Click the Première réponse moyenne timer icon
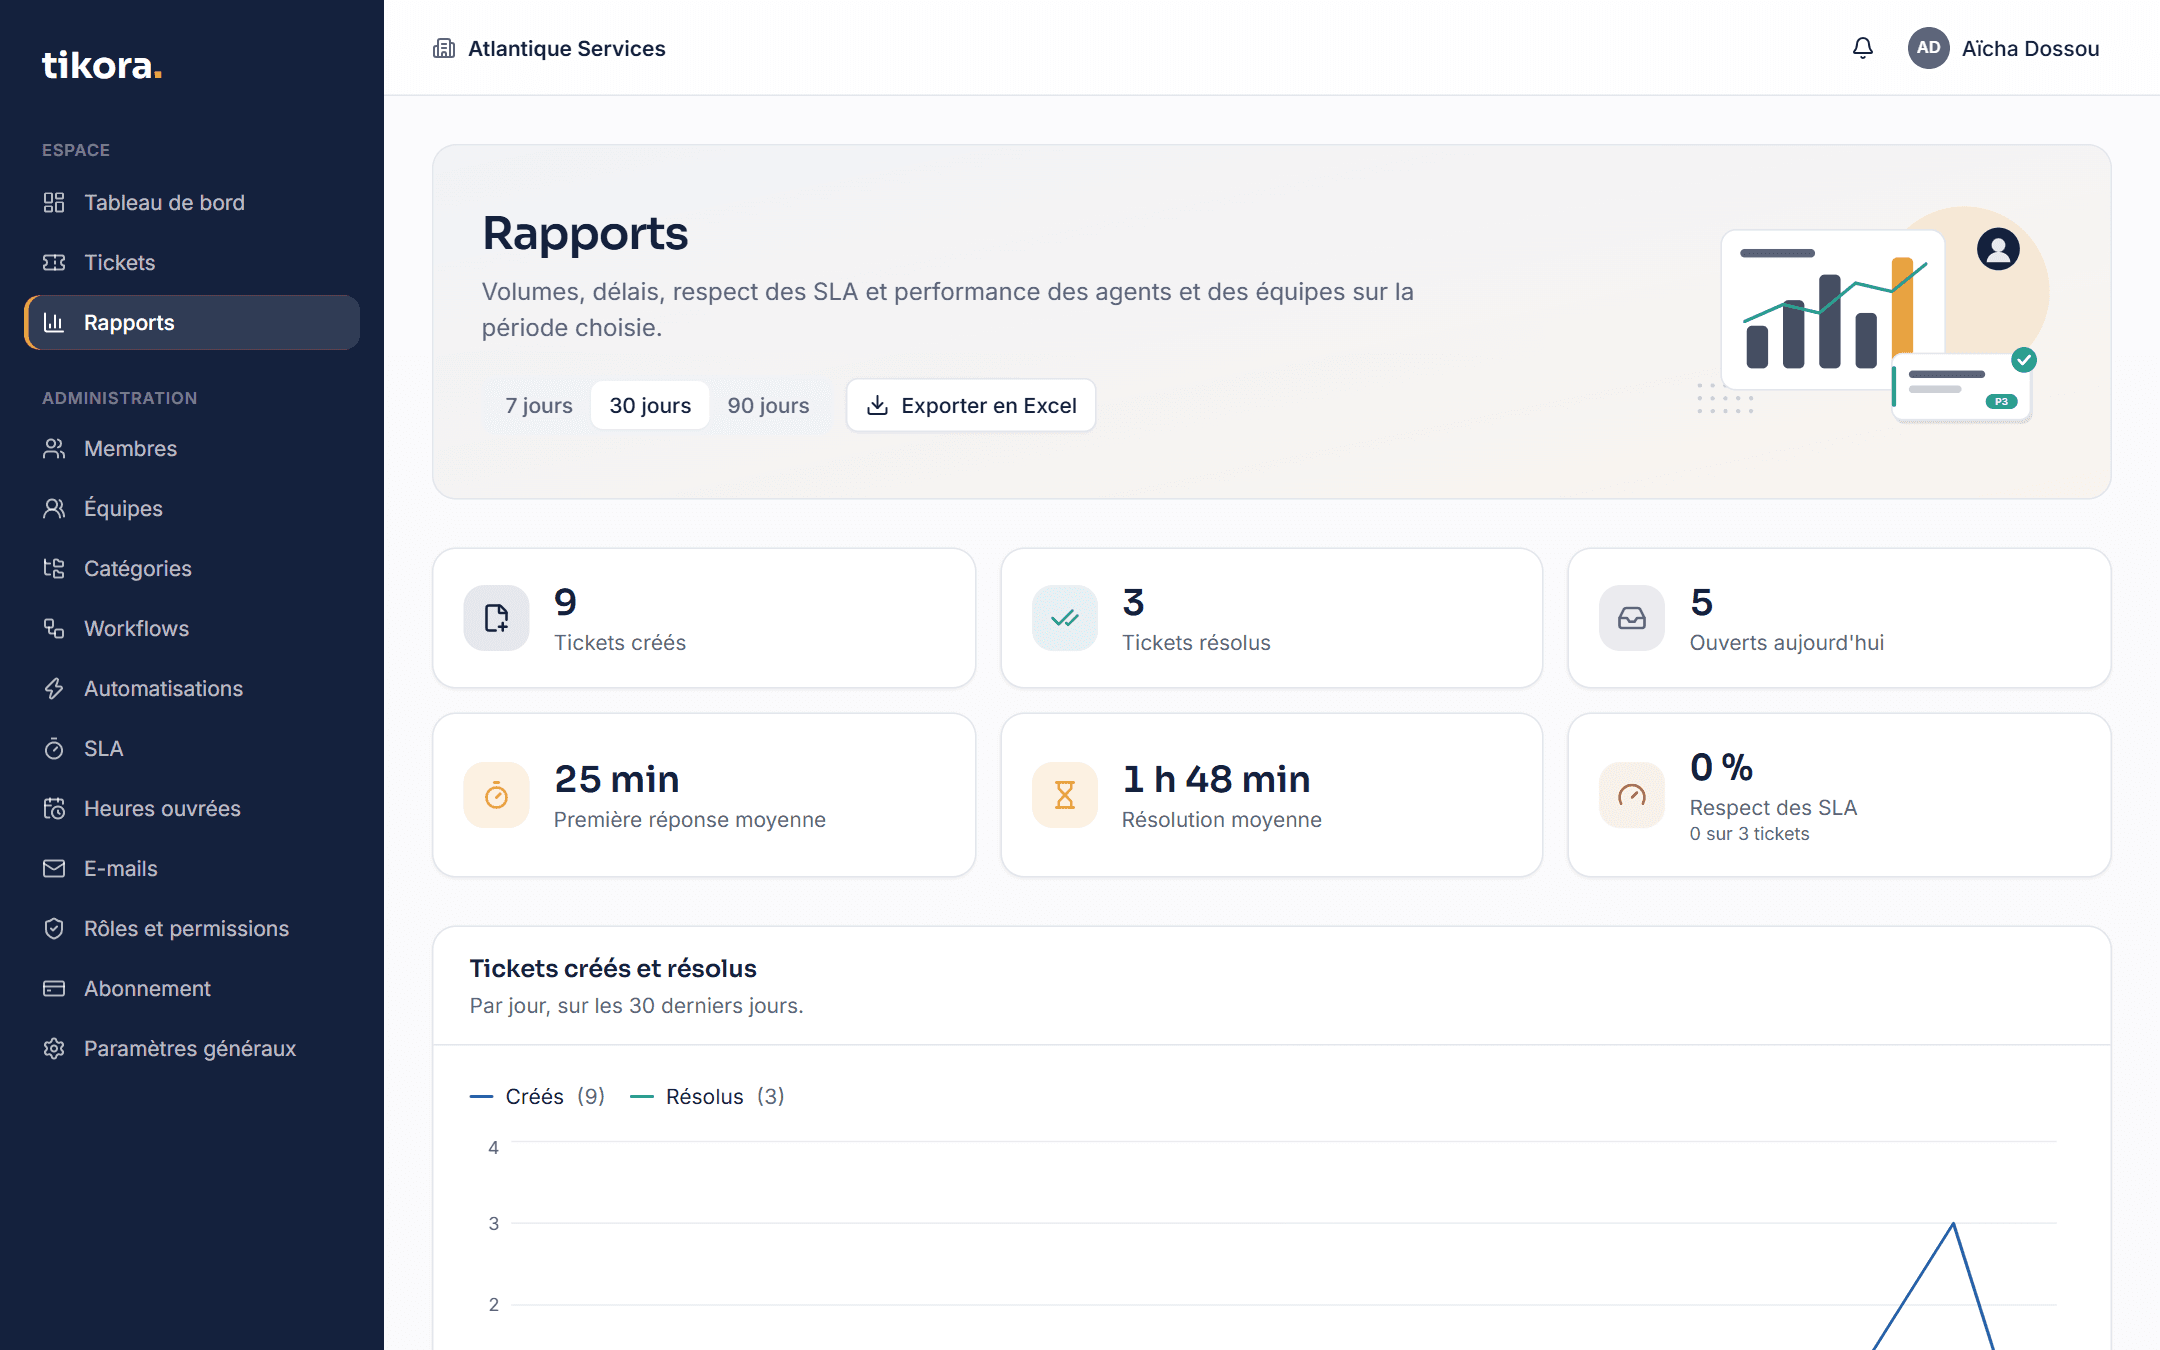The height and width of the screenshot is (1350, 2160). pyautogui.click(x=496, y=796)
